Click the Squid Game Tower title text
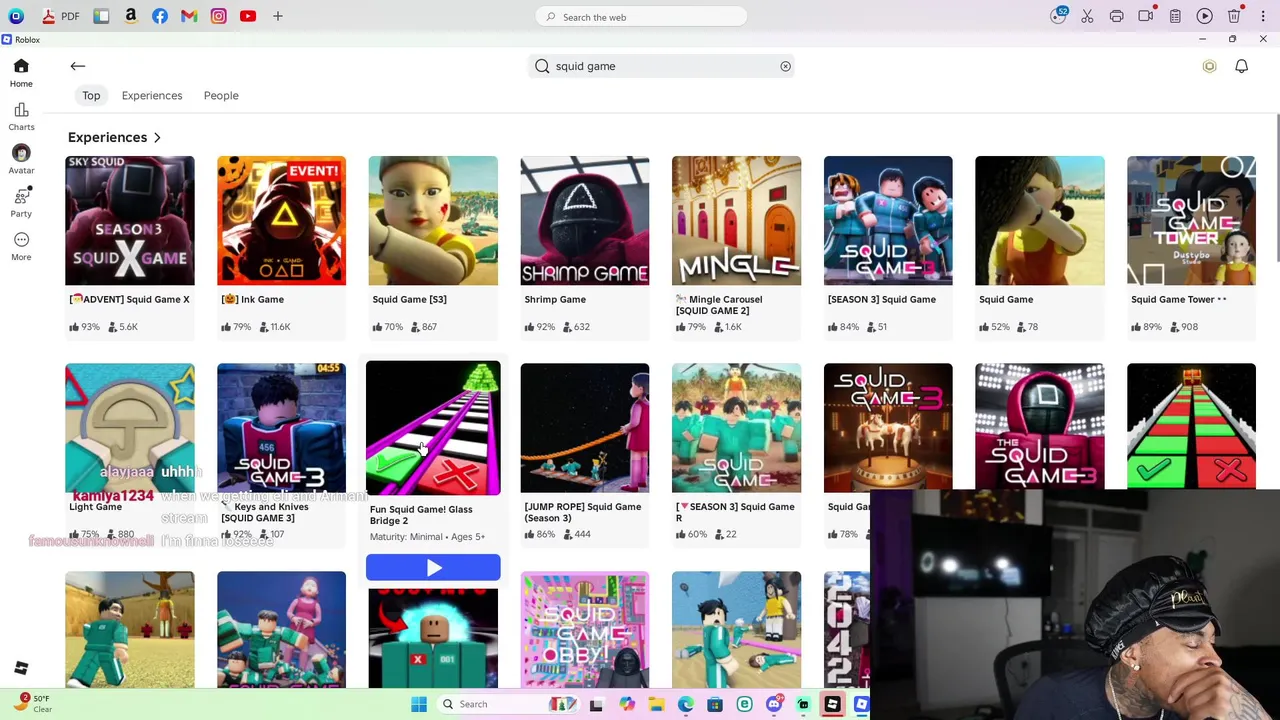 (1178, 299)
